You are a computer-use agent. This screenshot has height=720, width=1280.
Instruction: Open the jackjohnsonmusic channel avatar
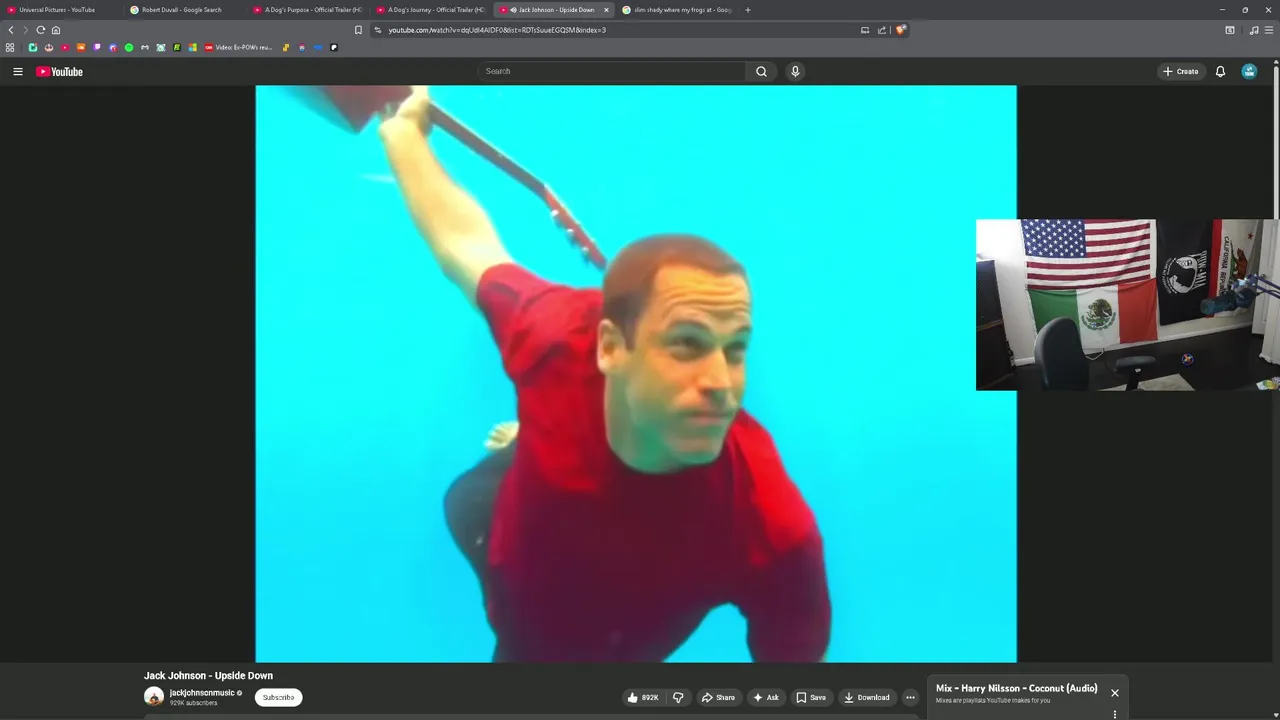point(154,697)
